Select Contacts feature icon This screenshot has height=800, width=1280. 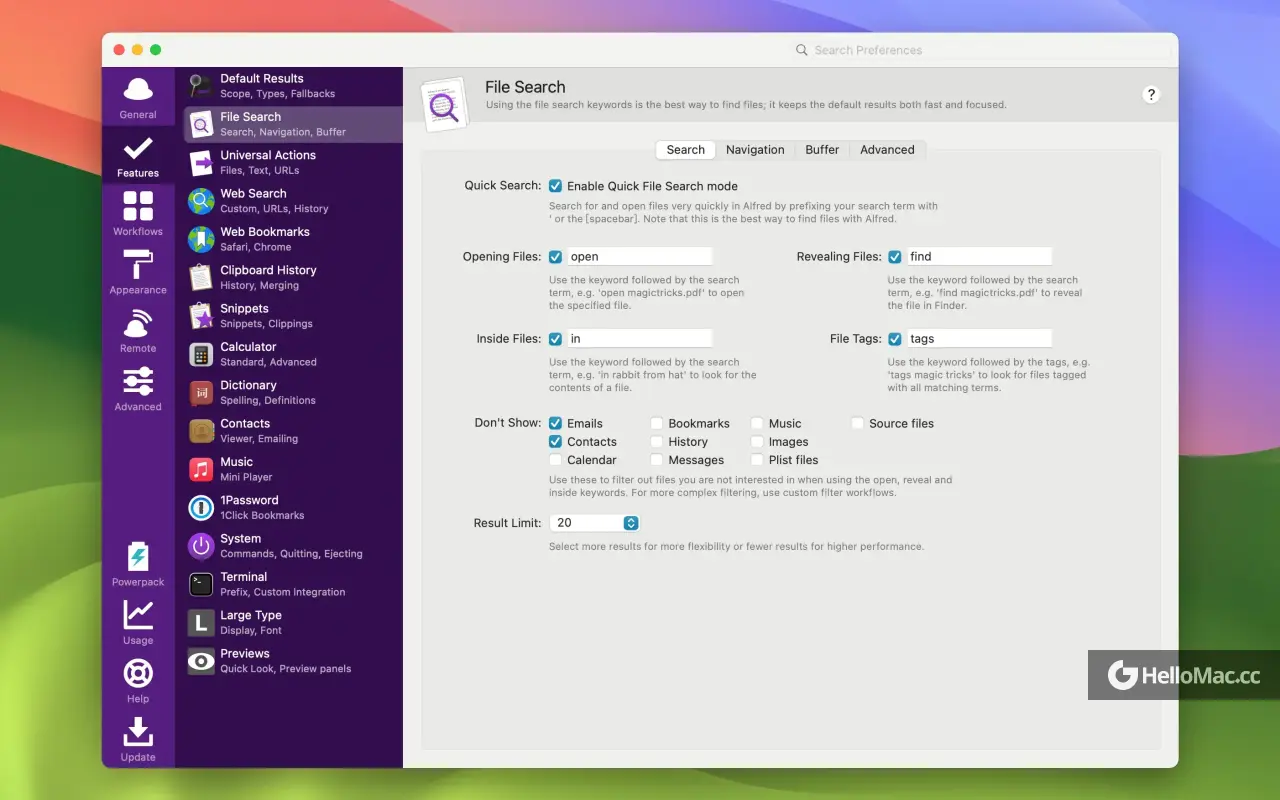(202, 431)
